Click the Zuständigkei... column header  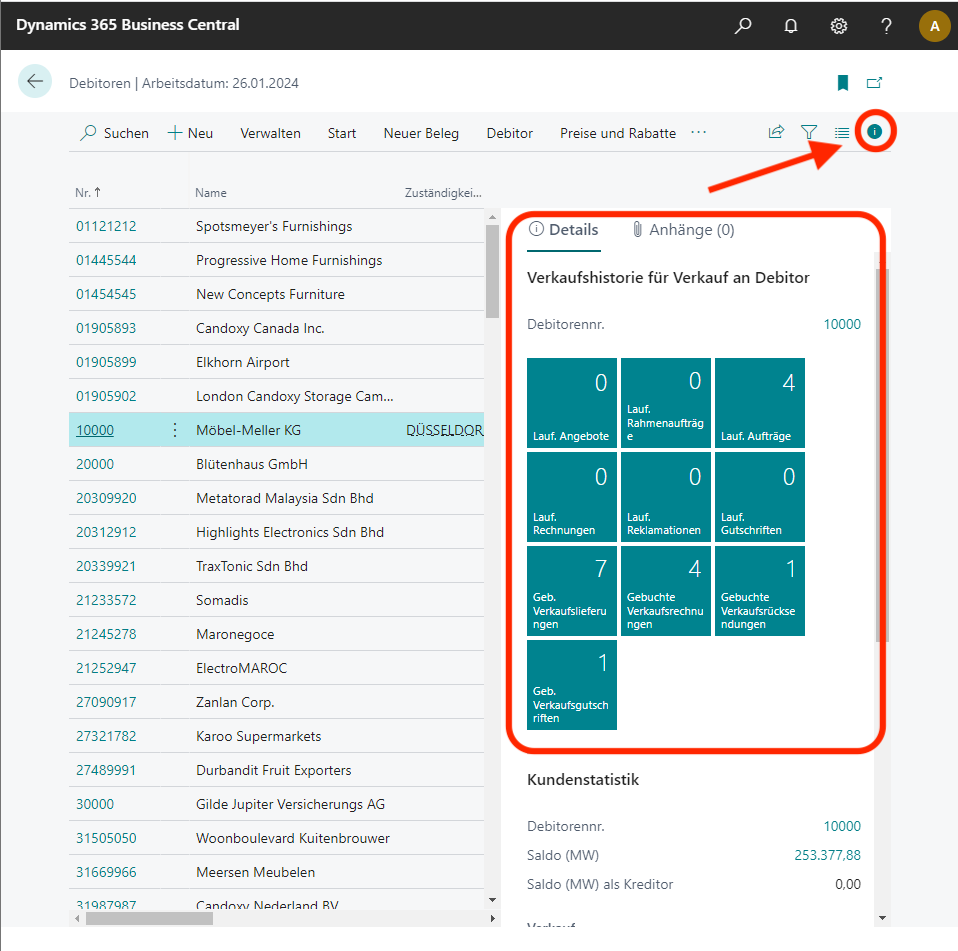pos(443,193)
